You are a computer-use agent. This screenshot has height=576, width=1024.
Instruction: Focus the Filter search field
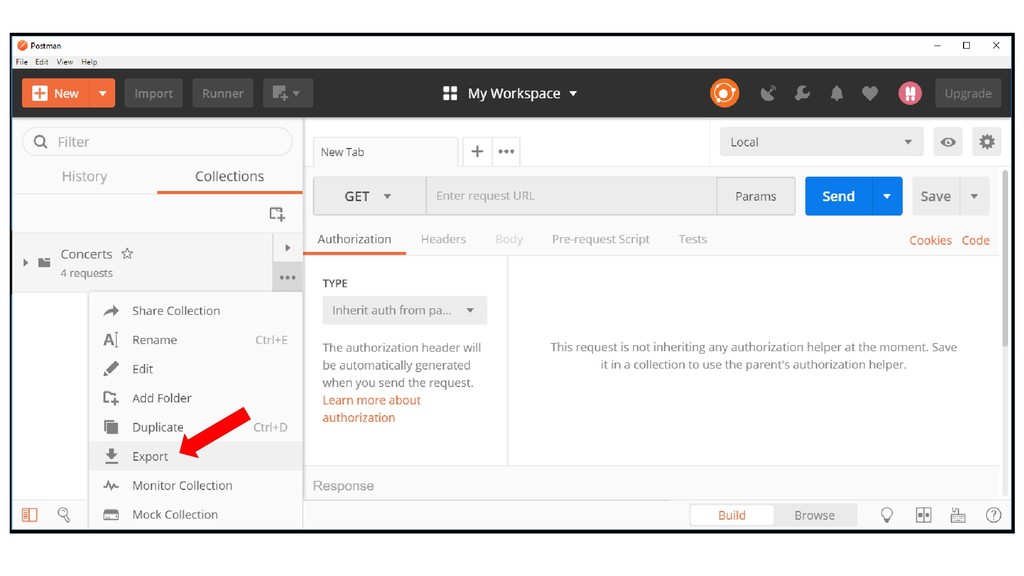pyautogui.click(x=157, y=142)
